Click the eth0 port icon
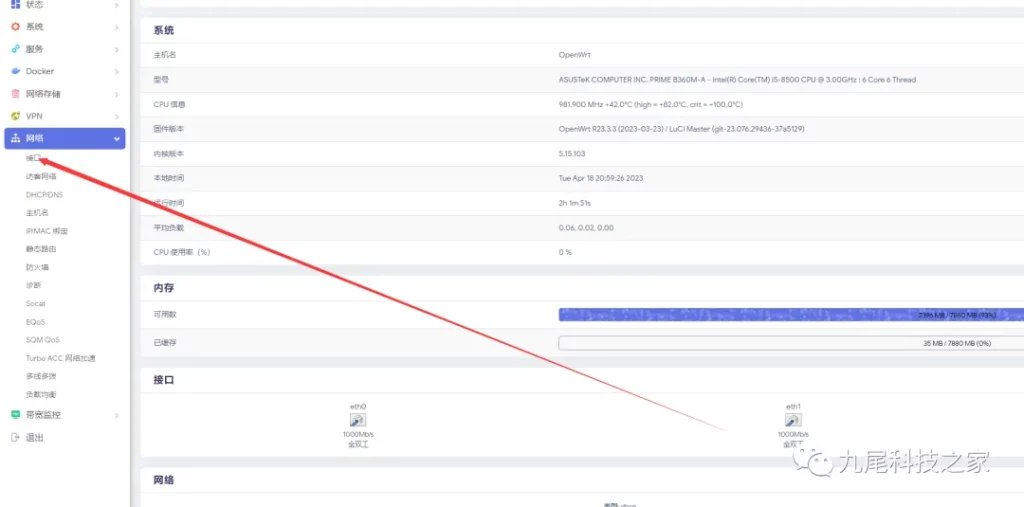The image size is (1024, 507). tap(358, 421)
